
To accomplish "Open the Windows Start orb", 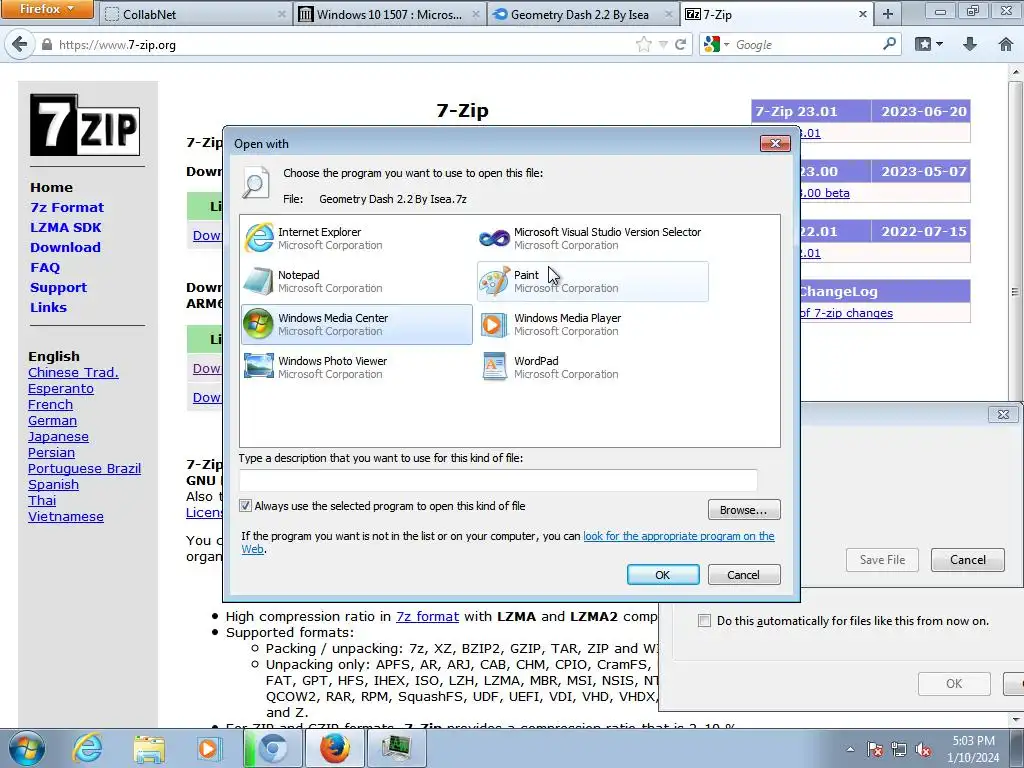I will coord(27,748).
